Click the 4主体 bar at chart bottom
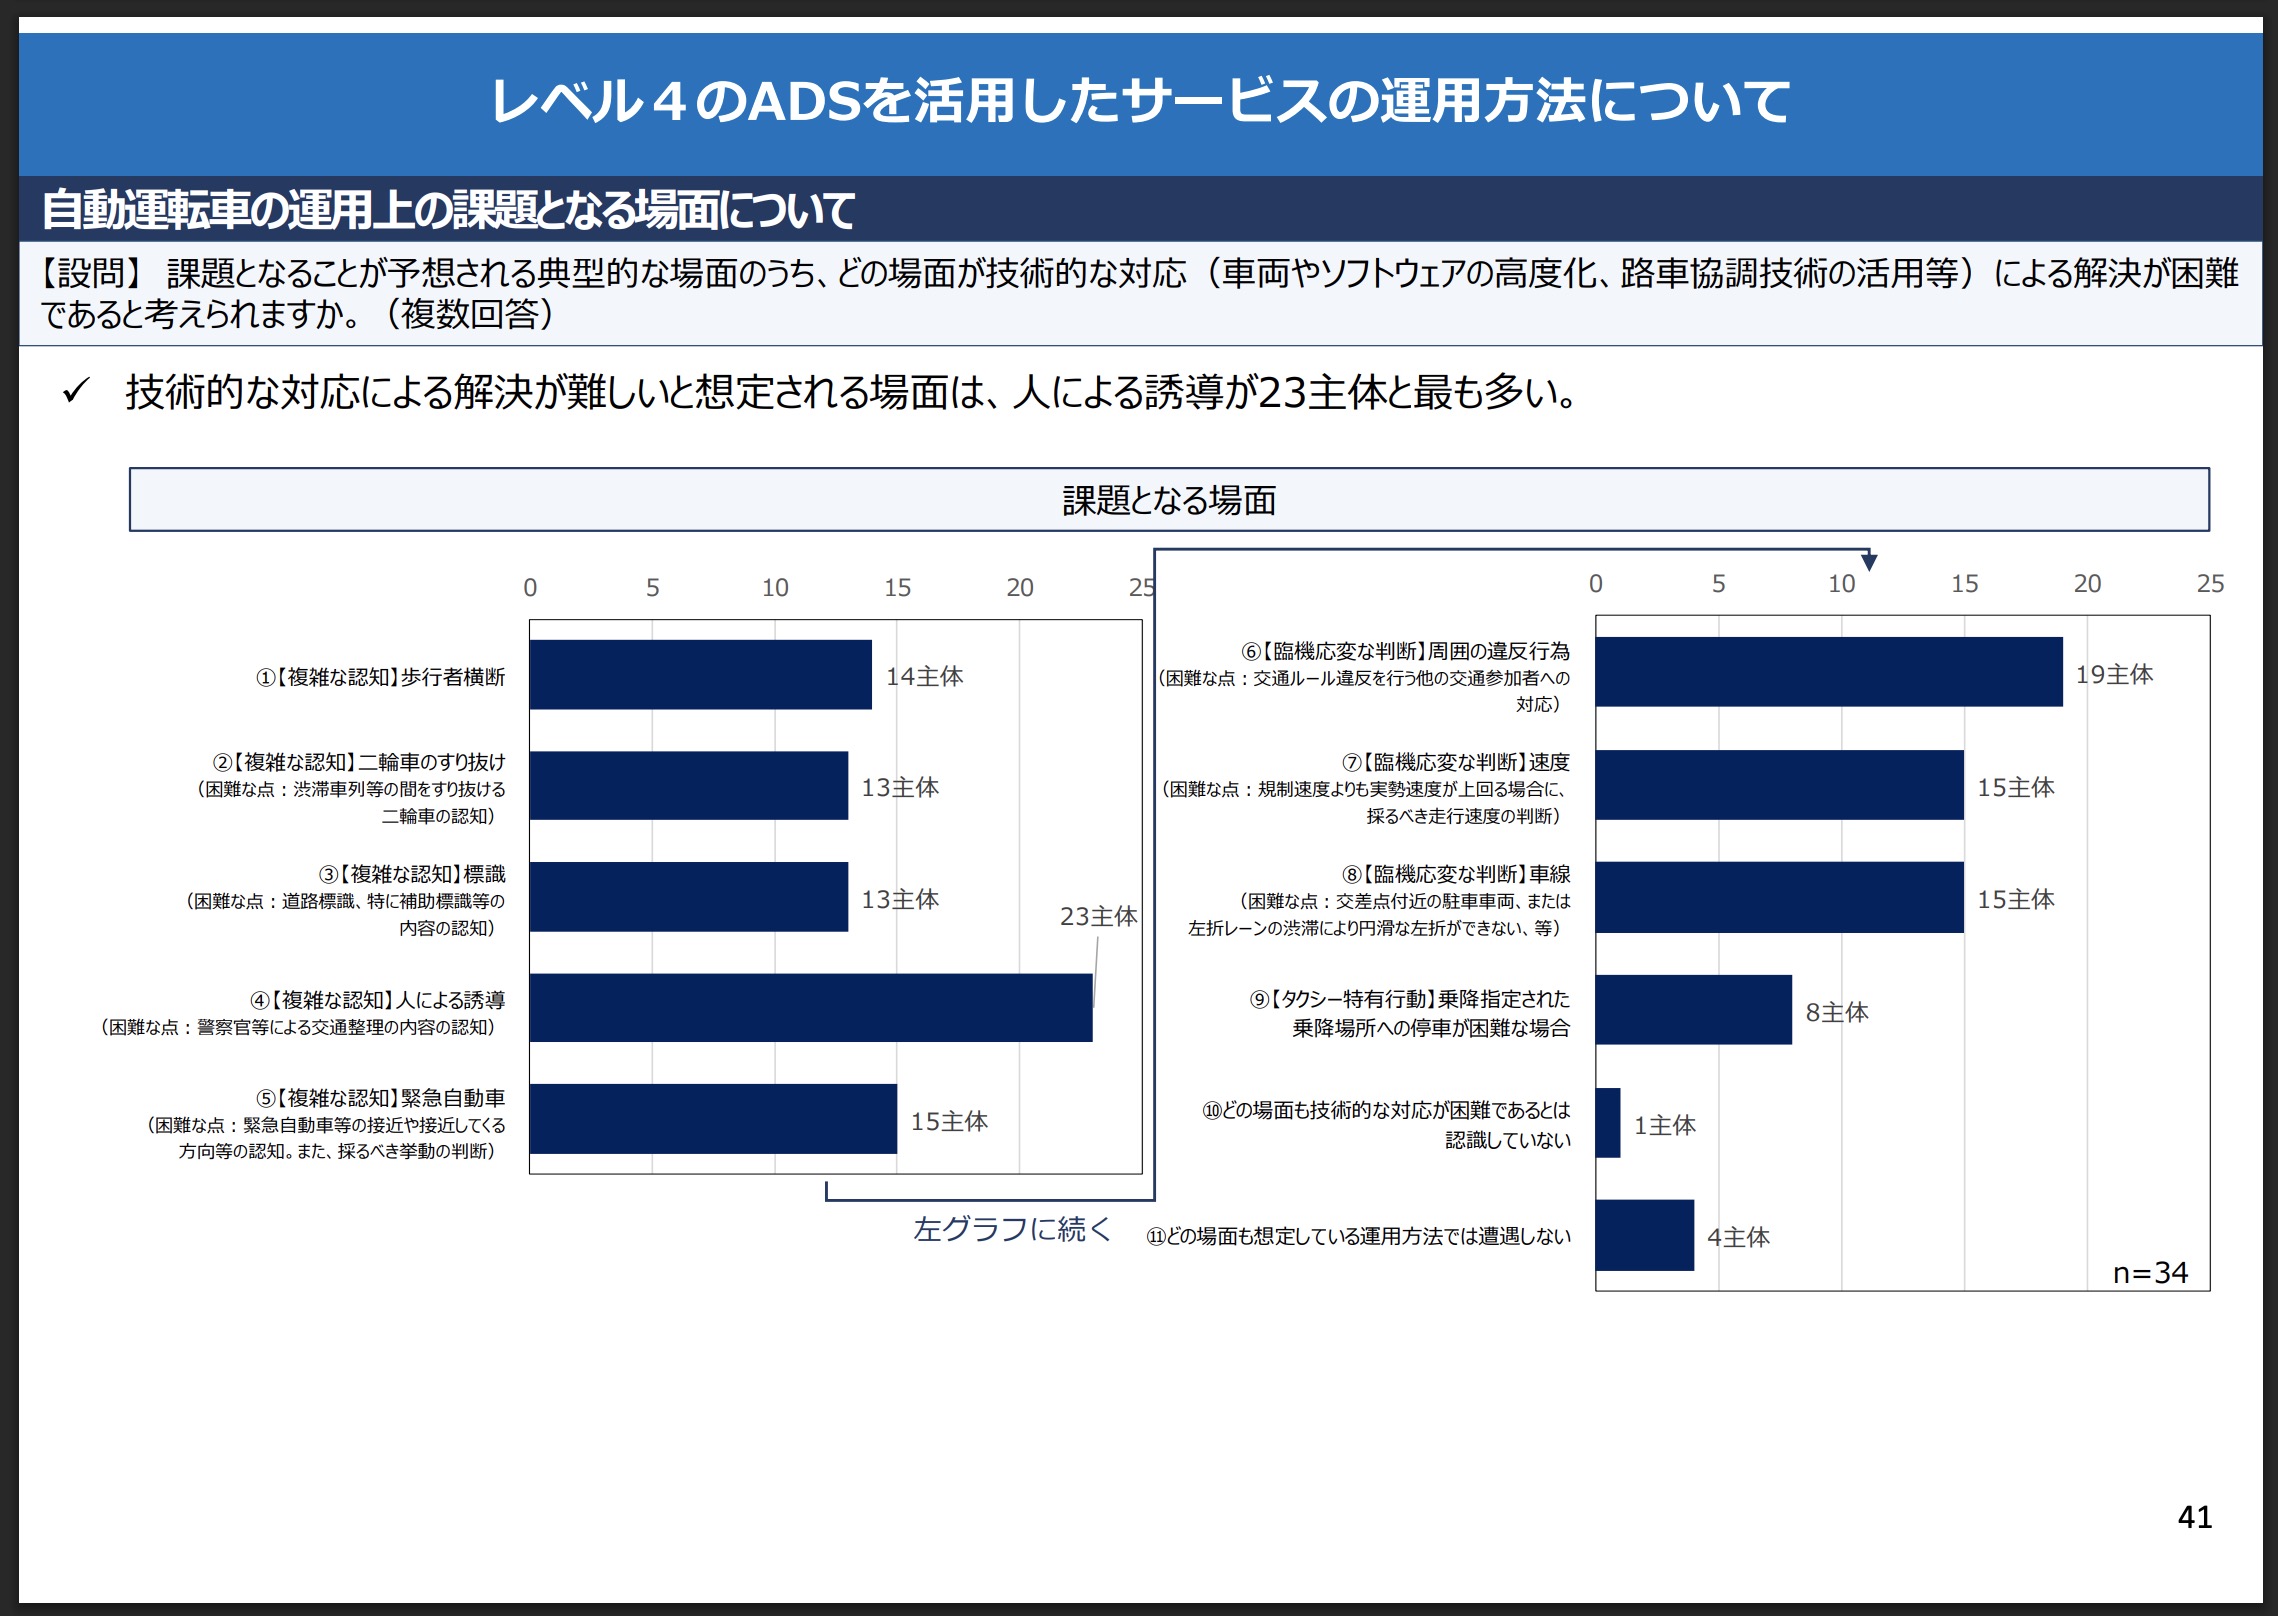The width and height of the screenshot is (2278, 1616). [x=1644, y=1235]
